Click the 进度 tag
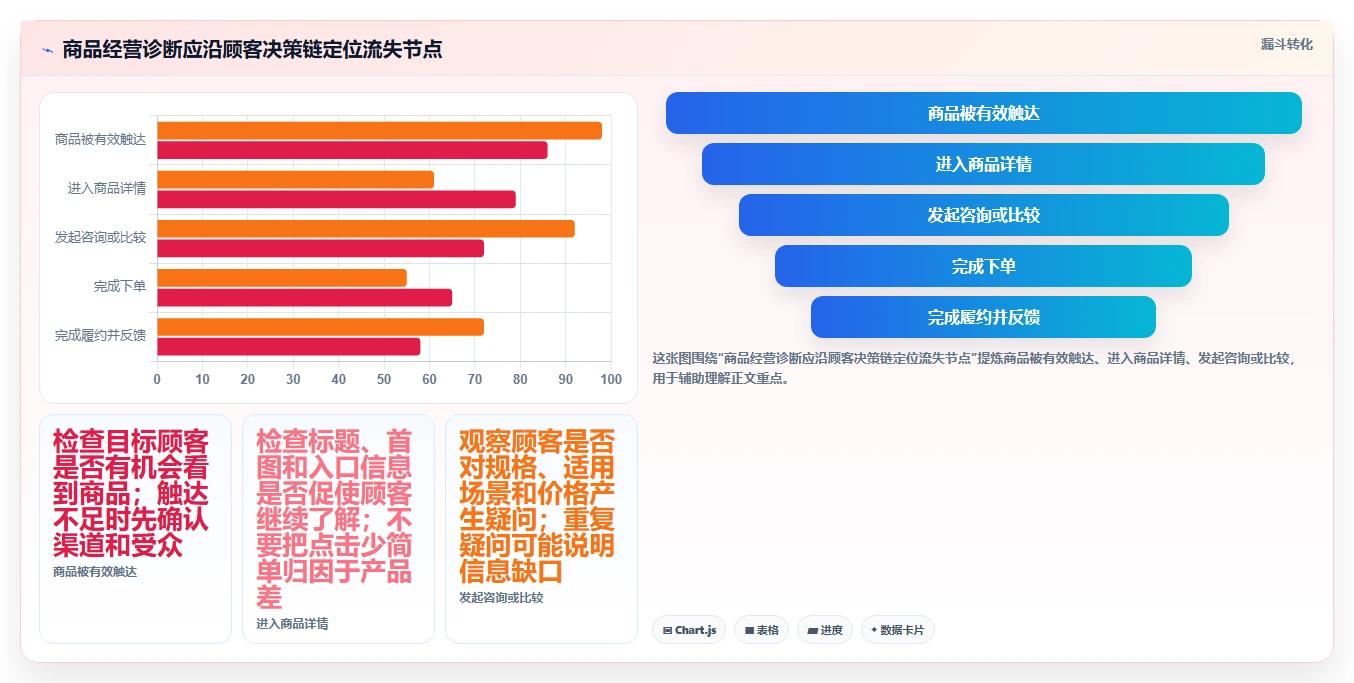 (825, 630)
